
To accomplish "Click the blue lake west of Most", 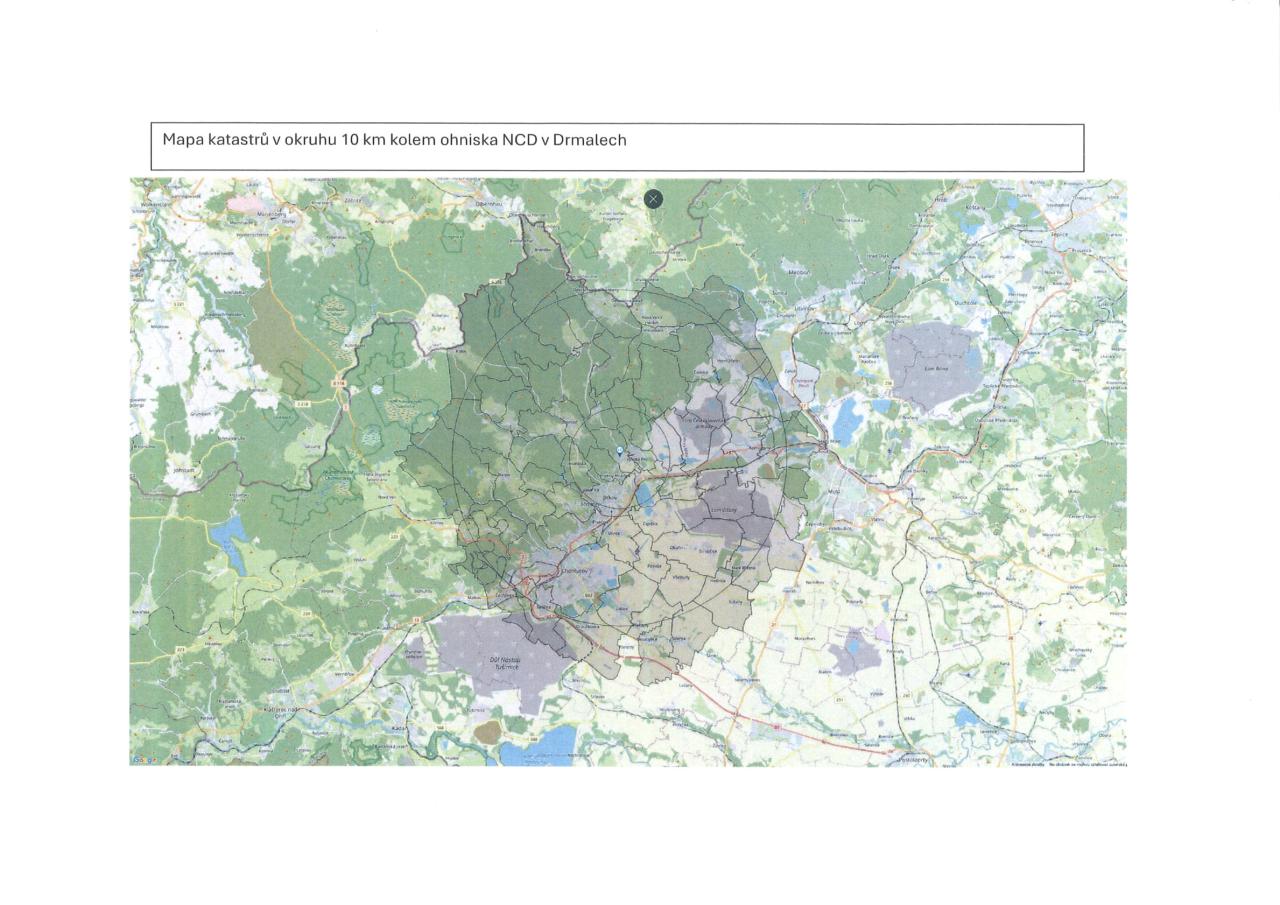I will point(846,421).
